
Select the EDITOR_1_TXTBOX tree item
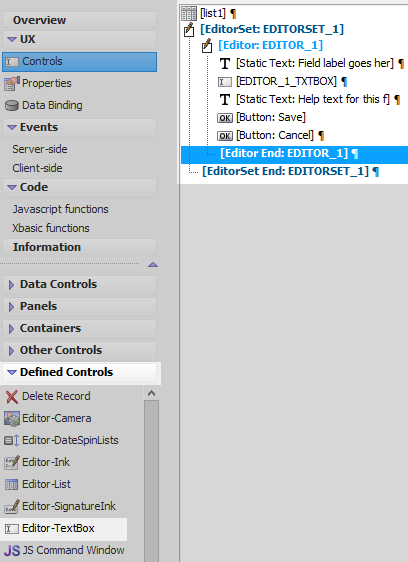pos(283,81)
